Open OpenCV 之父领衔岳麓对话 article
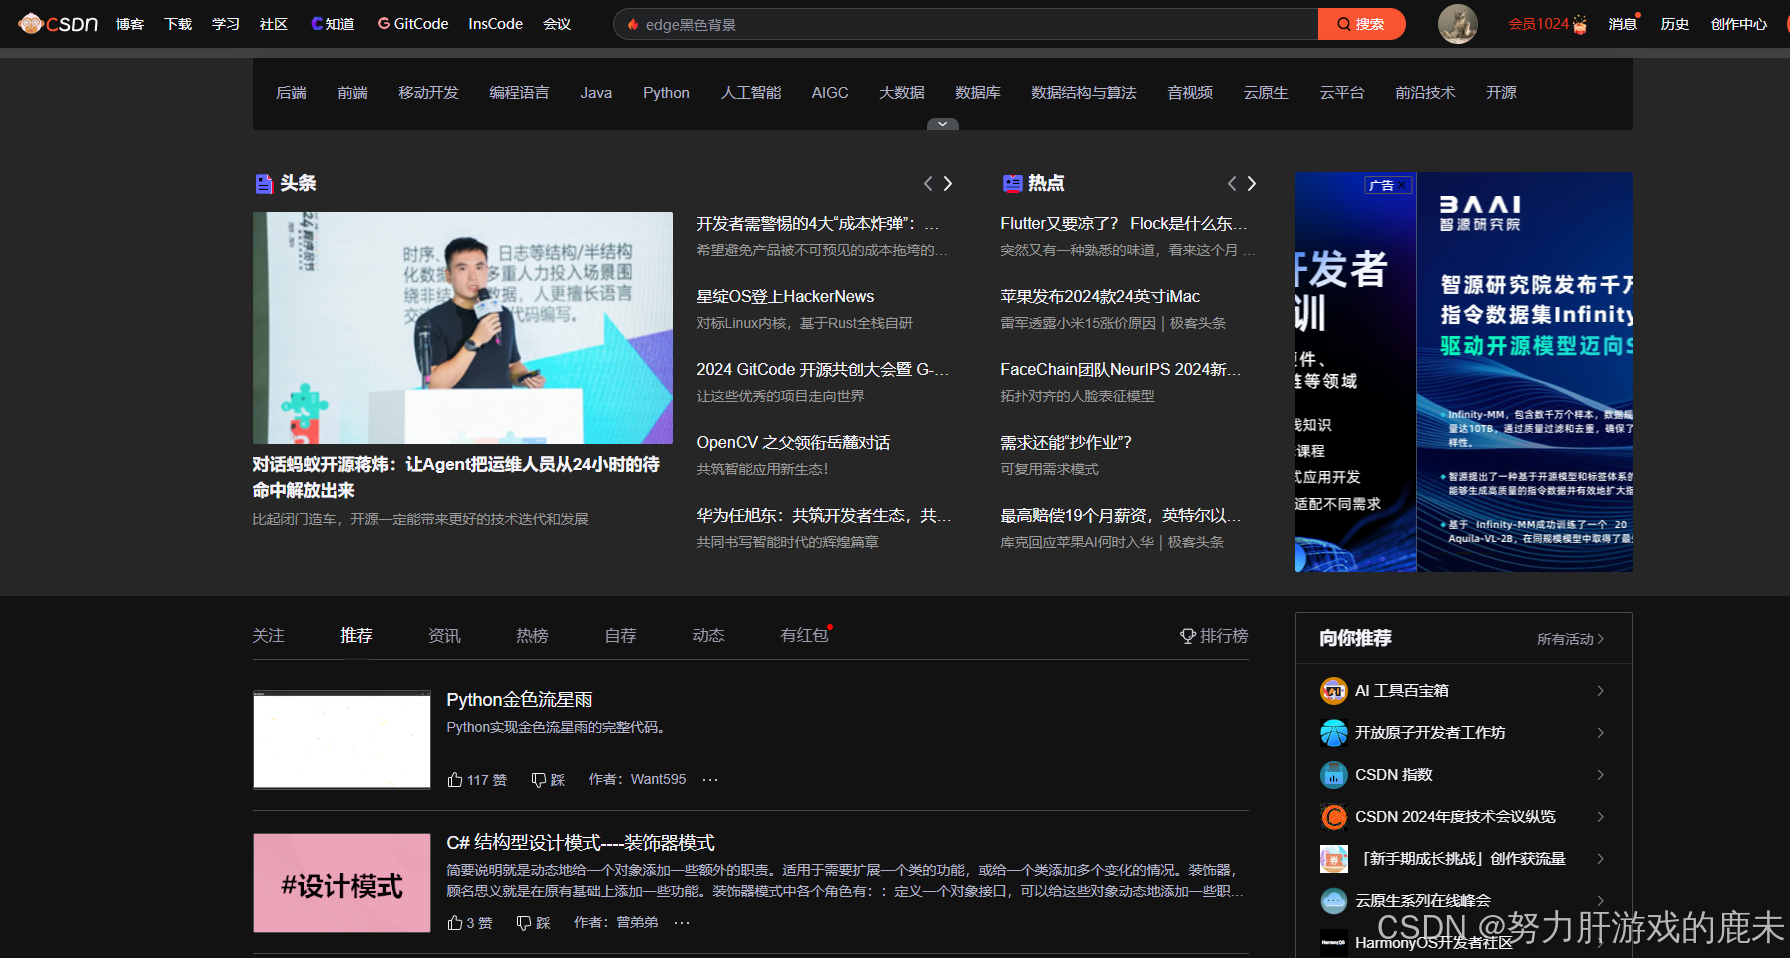The height and width of the screenshot is (958, 1790). 793,442
